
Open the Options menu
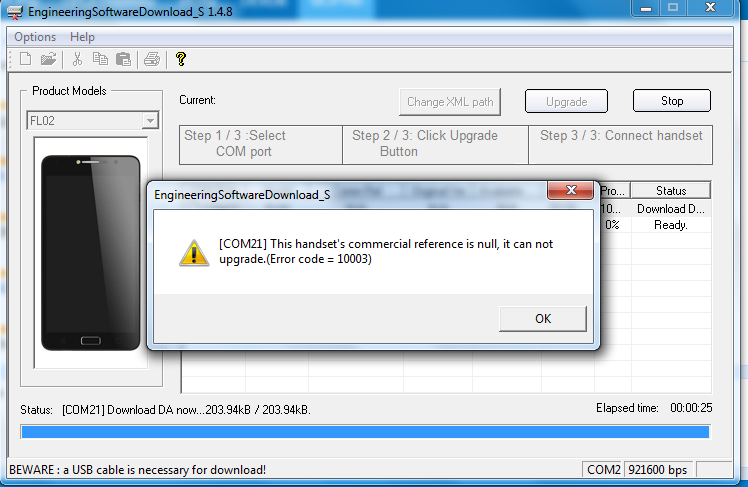35,37
